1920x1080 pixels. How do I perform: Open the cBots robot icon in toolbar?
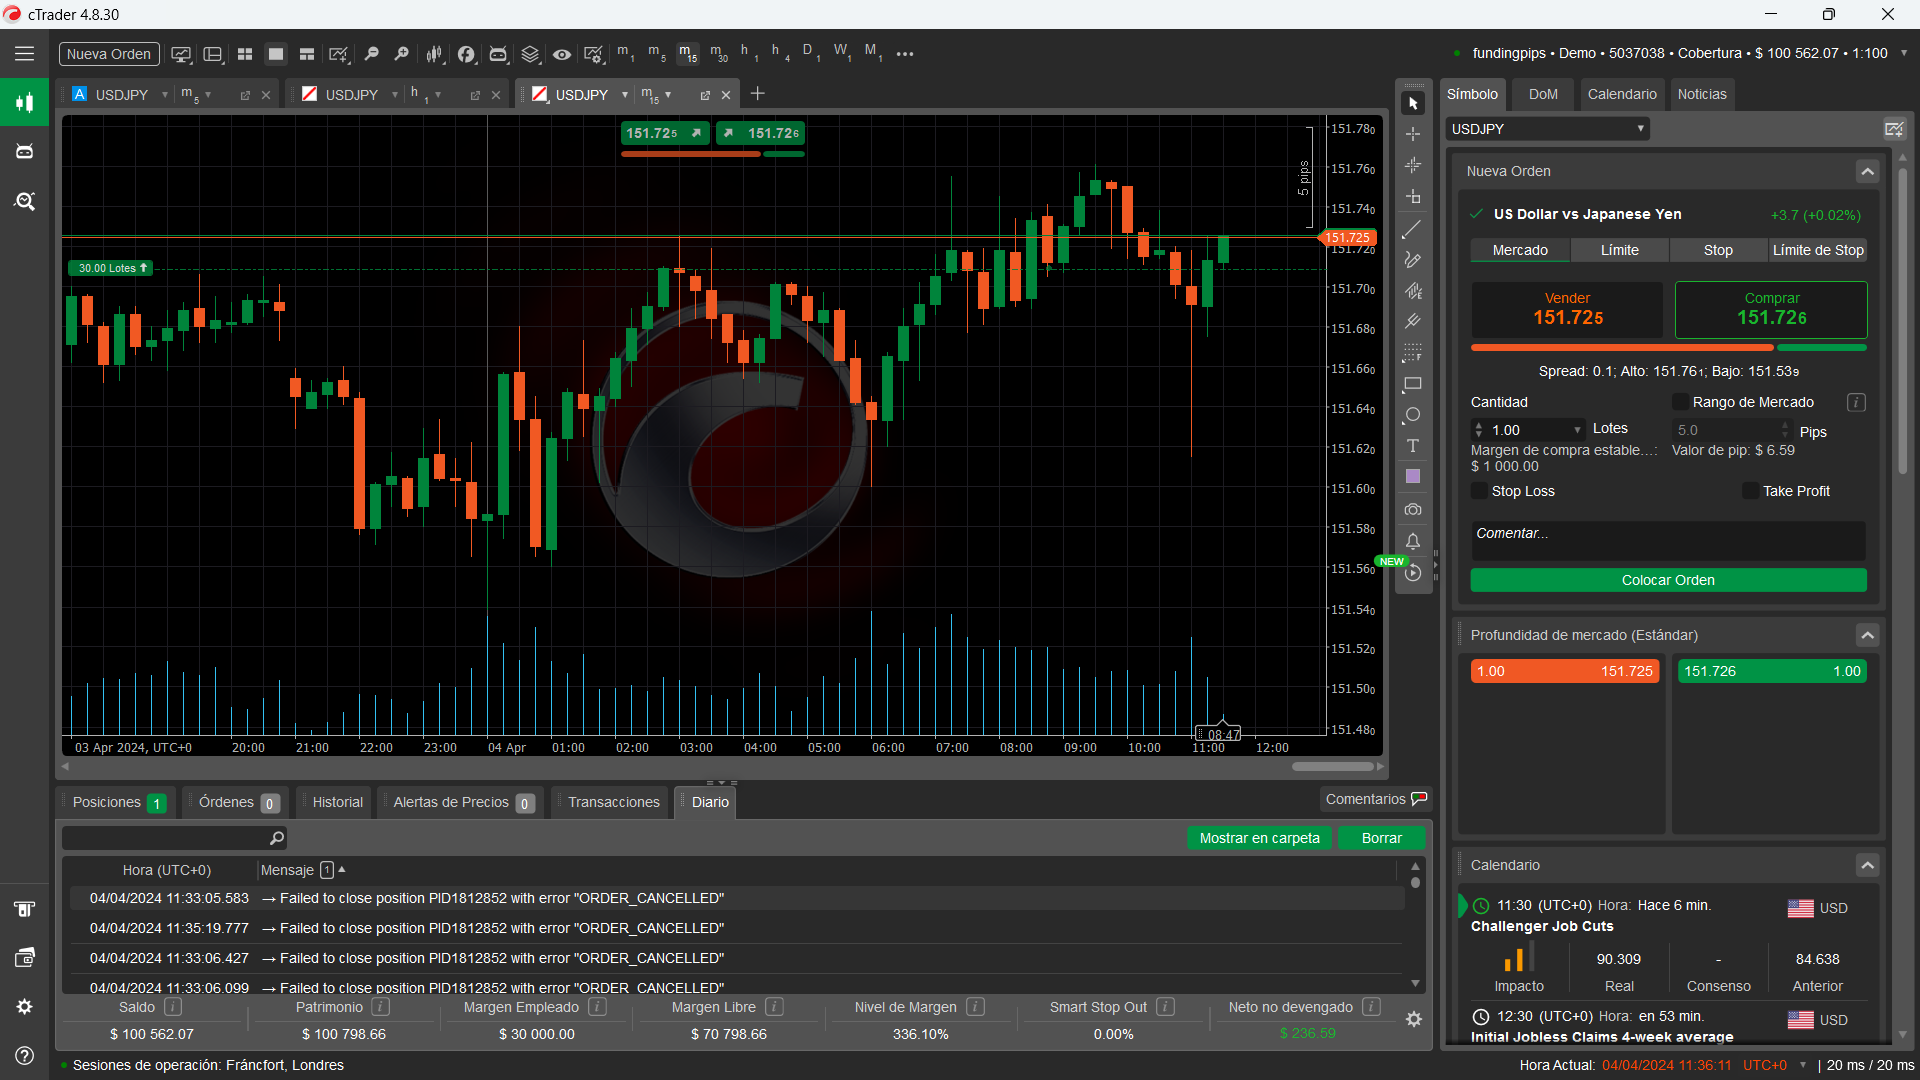click(x=498, y=54)
